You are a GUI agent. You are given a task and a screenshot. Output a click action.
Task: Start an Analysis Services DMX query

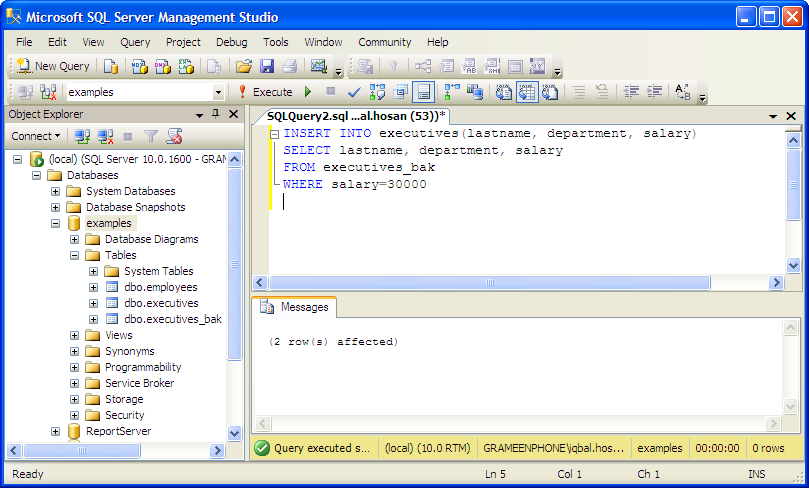pyautogui.click(x=163, y=66)
